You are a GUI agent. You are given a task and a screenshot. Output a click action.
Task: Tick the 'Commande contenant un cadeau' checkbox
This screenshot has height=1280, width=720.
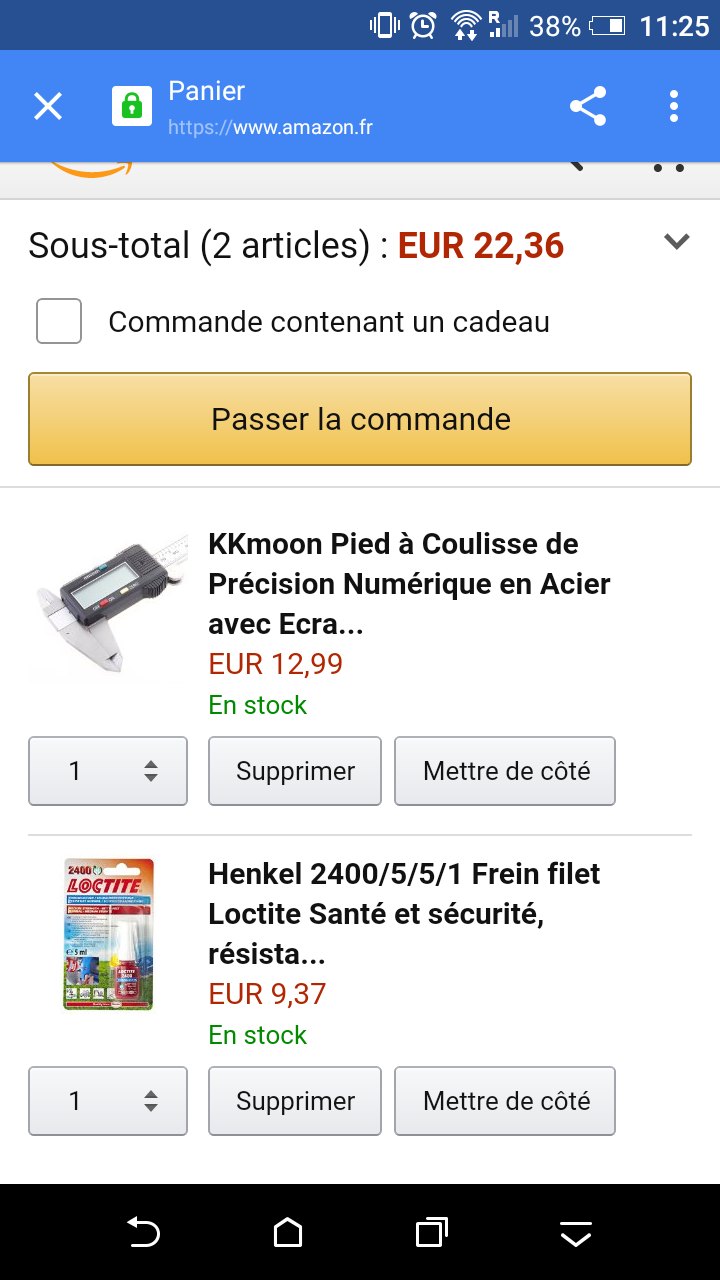59,321
